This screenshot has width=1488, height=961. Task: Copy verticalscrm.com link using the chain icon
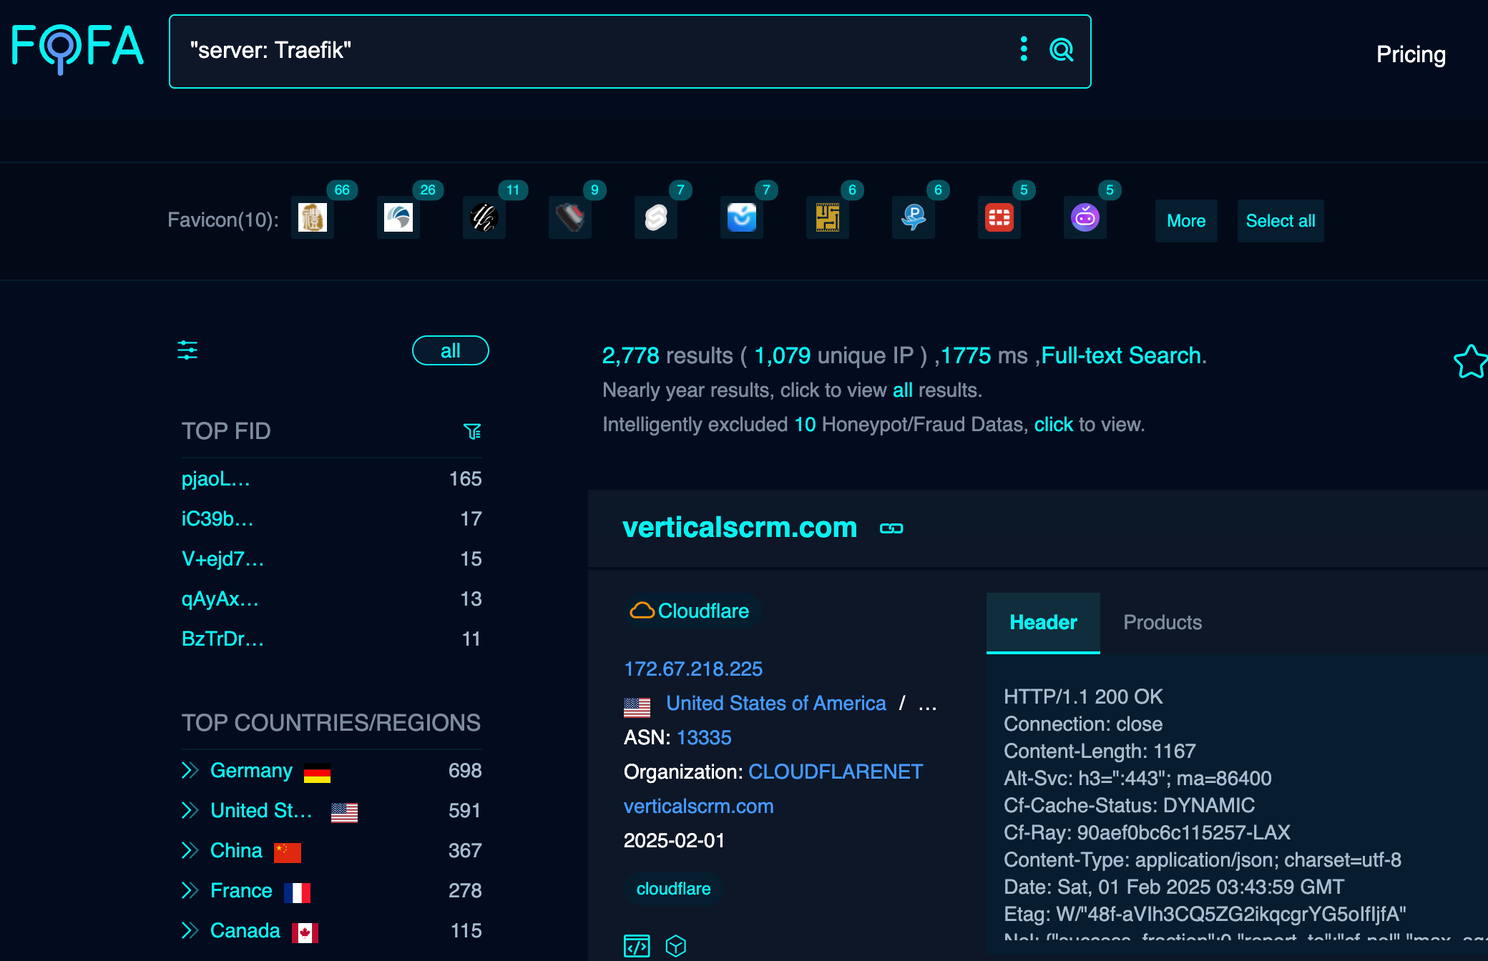(890, 528)
